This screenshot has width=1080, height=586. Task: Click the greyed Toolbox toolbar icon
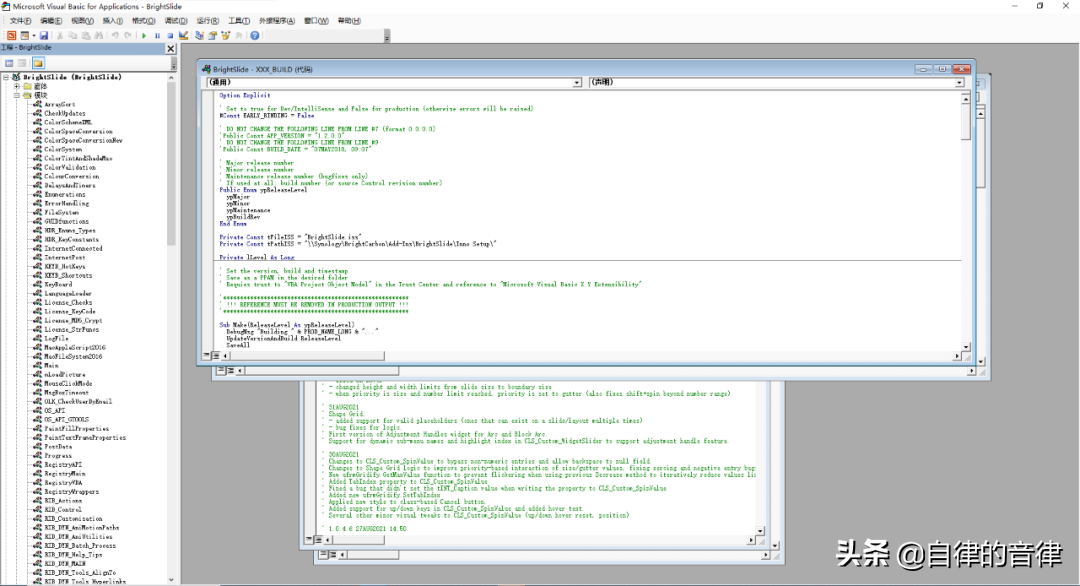point(238,36)
